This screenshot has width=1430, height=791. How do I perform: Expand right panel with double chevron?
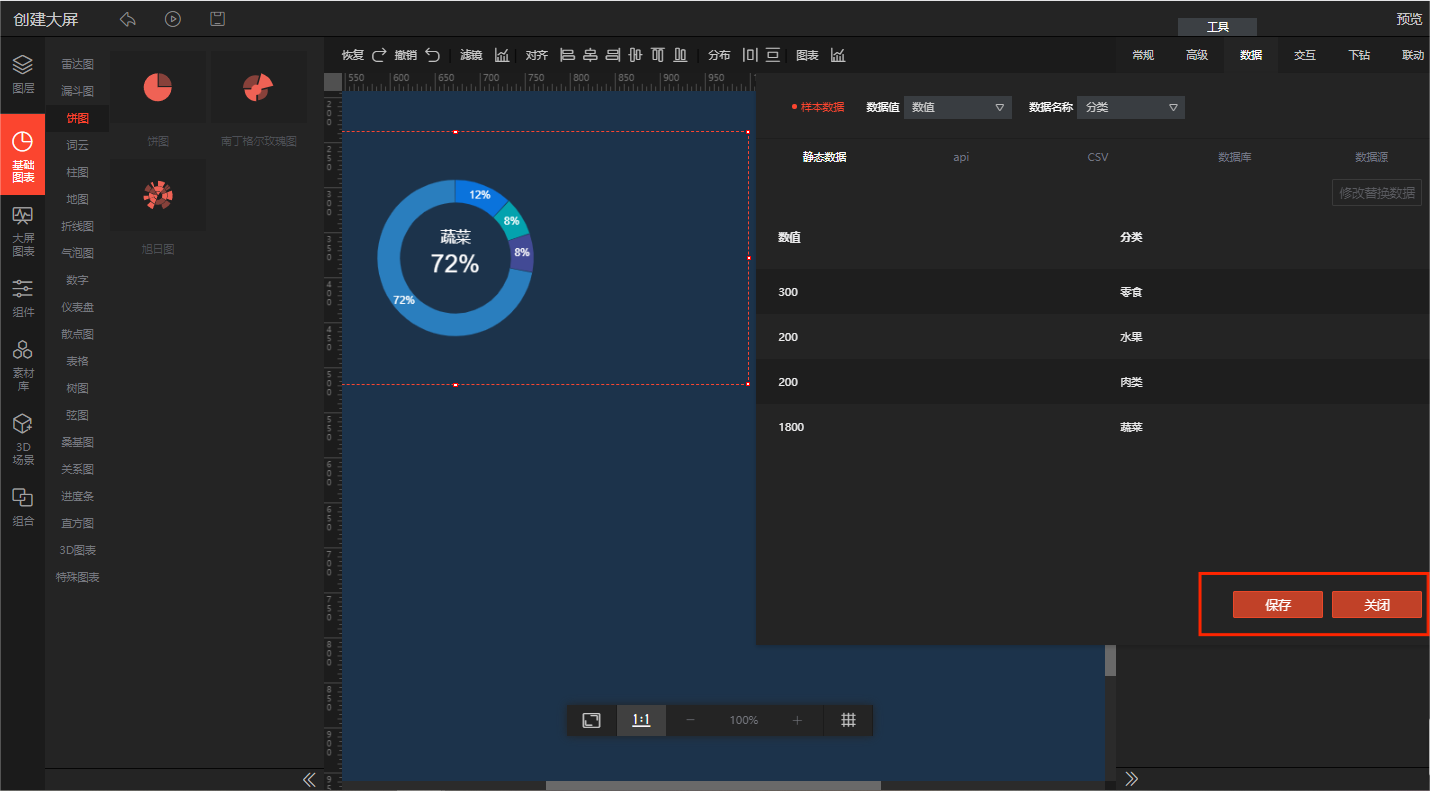pyautogui.click(x=1132, y=778)
